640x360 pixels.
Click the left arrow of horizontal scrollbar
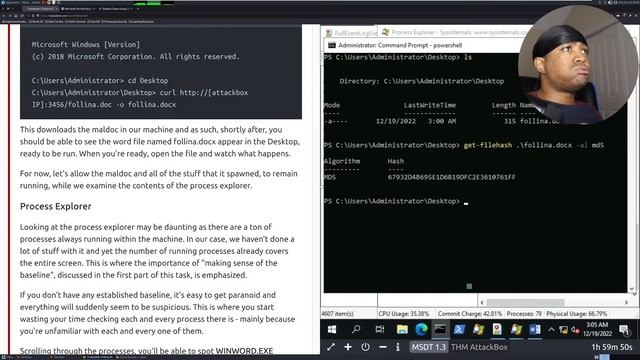click(x=482, y=302)
